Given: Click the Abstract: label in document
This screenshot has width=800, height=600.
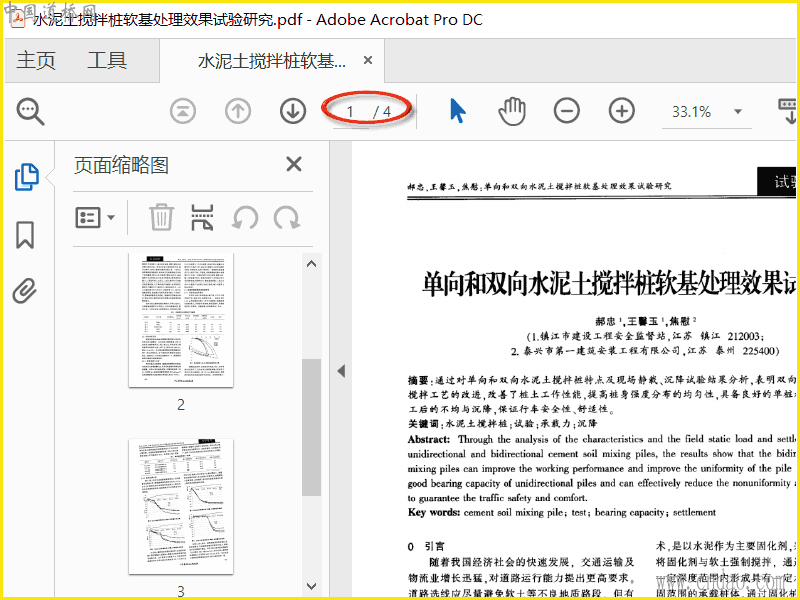Looking at the screenshot, I should [429, 439].
